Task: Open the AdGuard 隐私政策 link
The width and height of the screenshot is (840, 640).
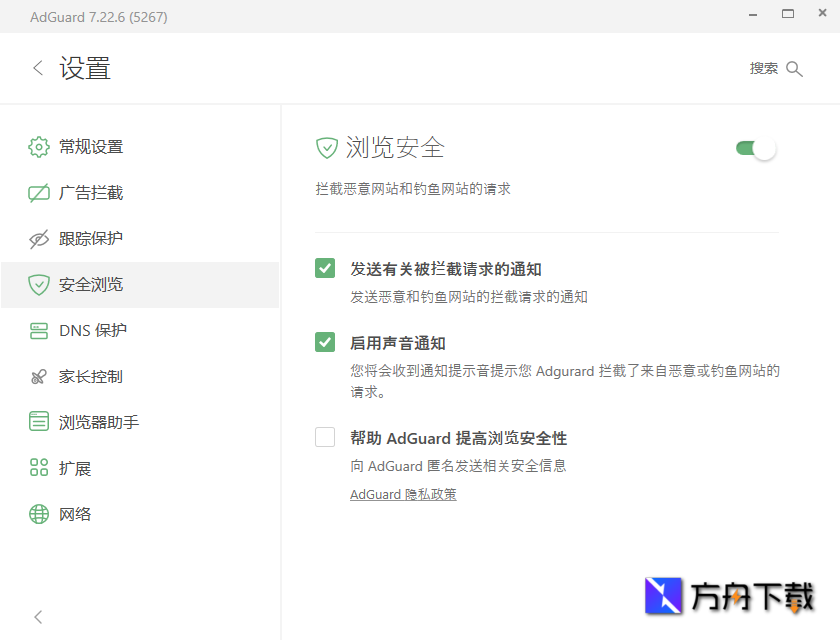Action: point(403,494)
